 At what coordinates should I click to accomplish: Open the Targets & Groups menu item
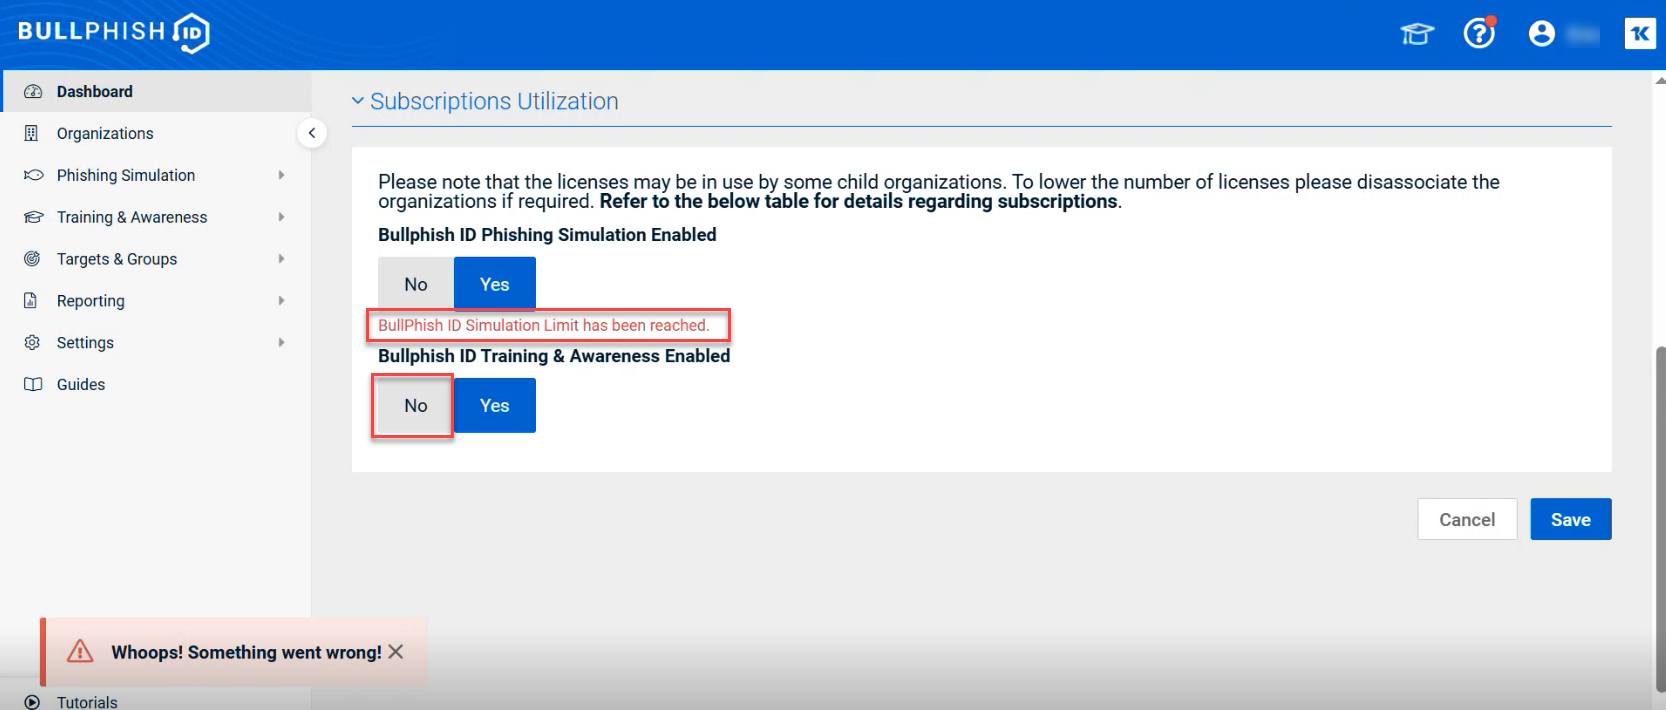(156, 259)
